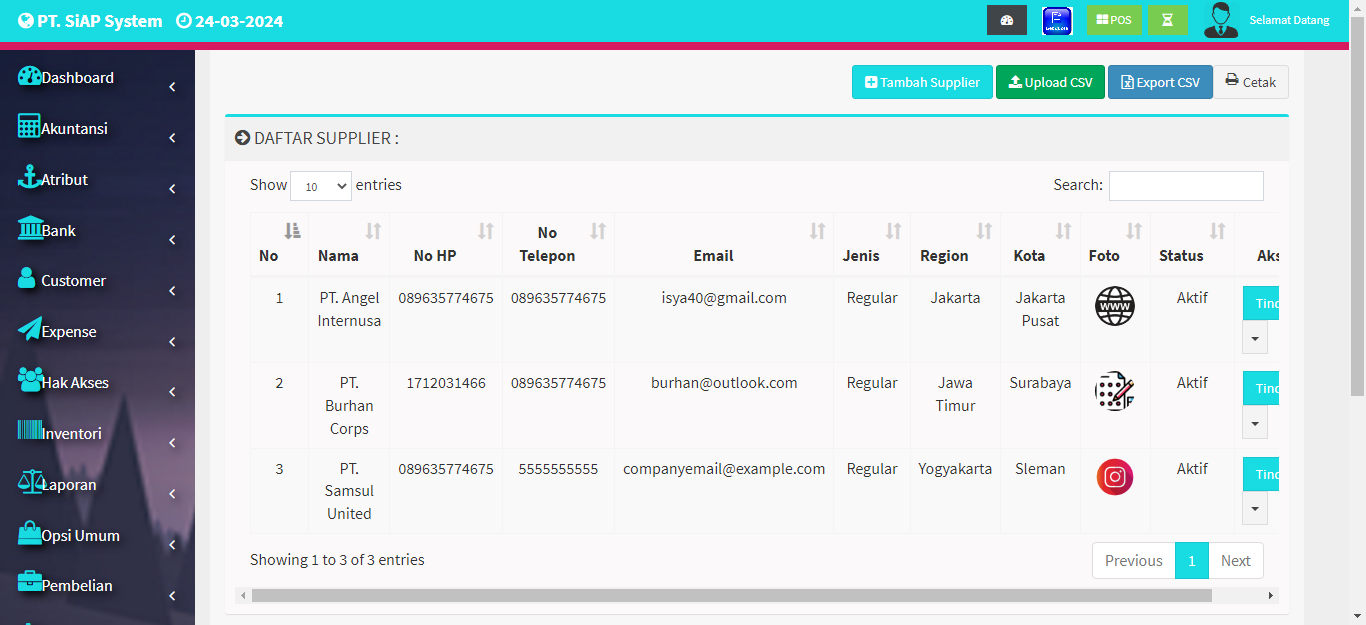The height and width of the screenshot is (625, 1366).
Task: Click the Previous pagination button
Action: point(1133,561)
